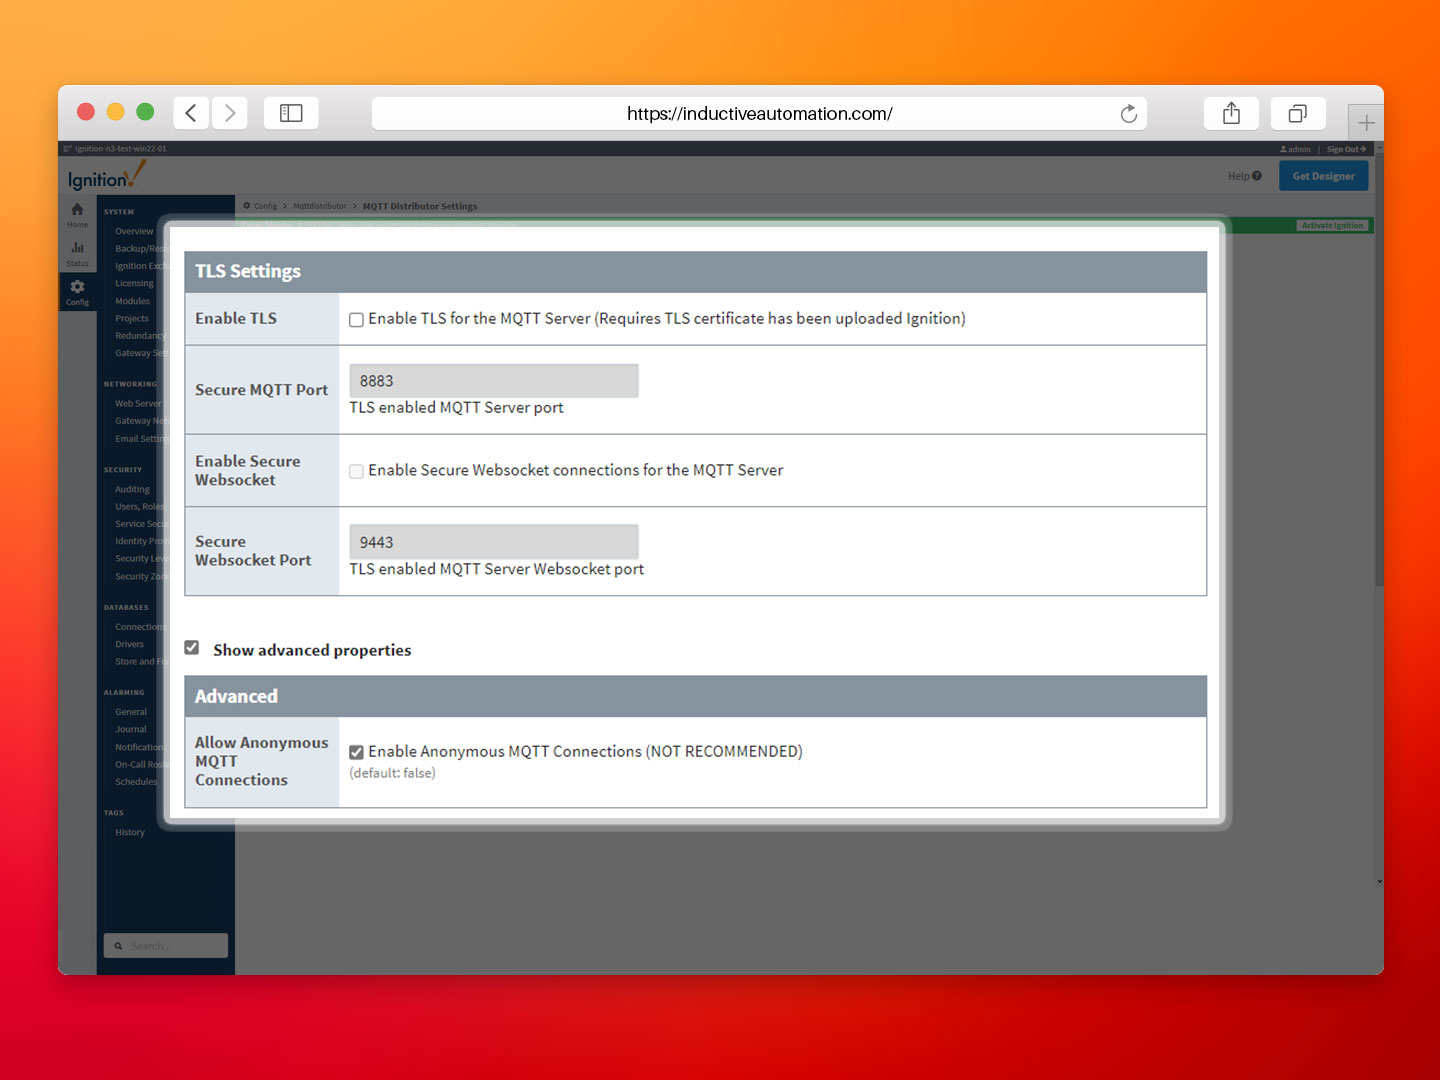The image size is (1440, 1080).
Task: Open Web Server under Networking
Action: 138,403
